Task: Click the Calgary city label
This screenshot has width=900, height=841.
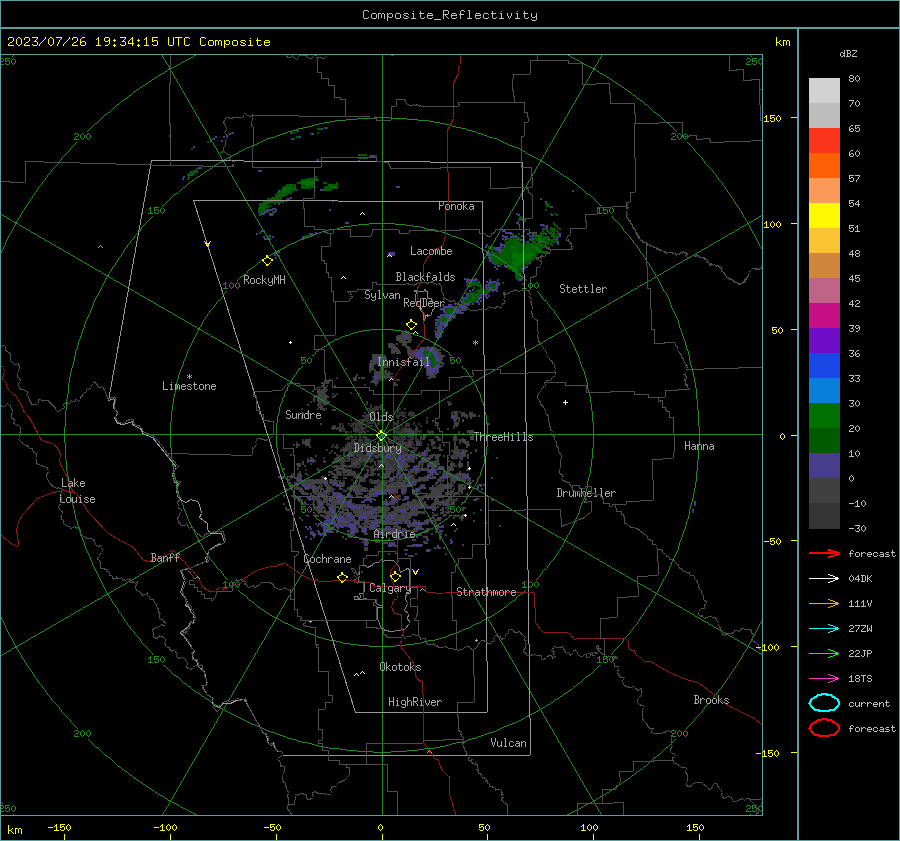Action: (x=390, y=588)
